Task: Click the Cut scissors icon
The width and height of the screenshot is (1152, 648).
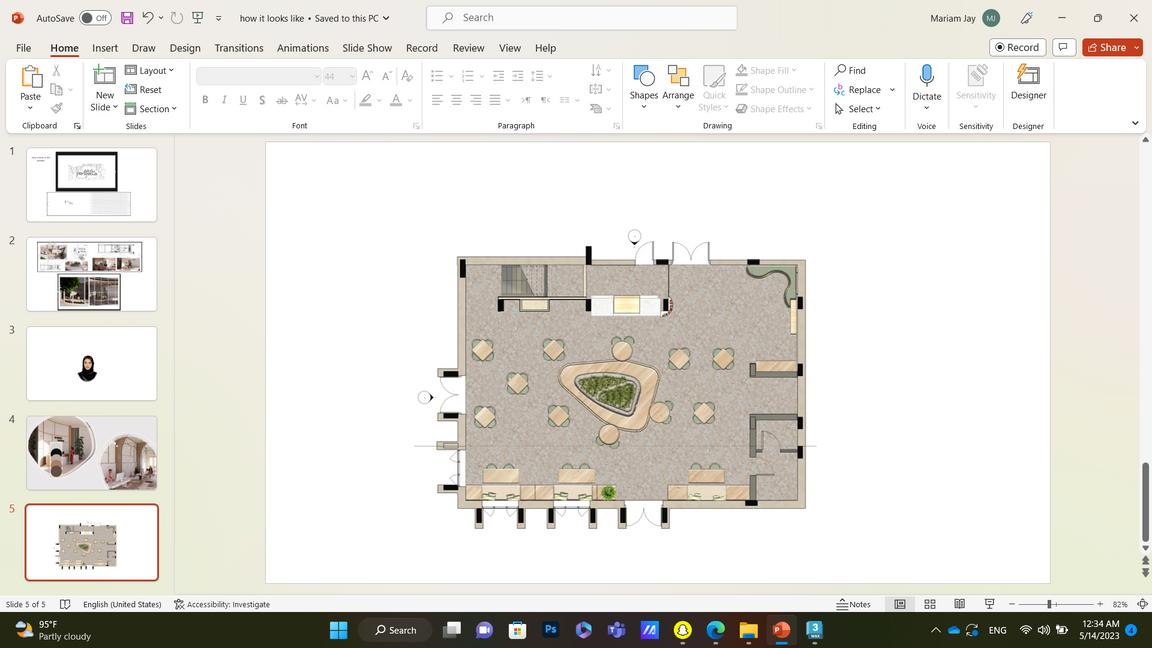Action: point(57,71)
